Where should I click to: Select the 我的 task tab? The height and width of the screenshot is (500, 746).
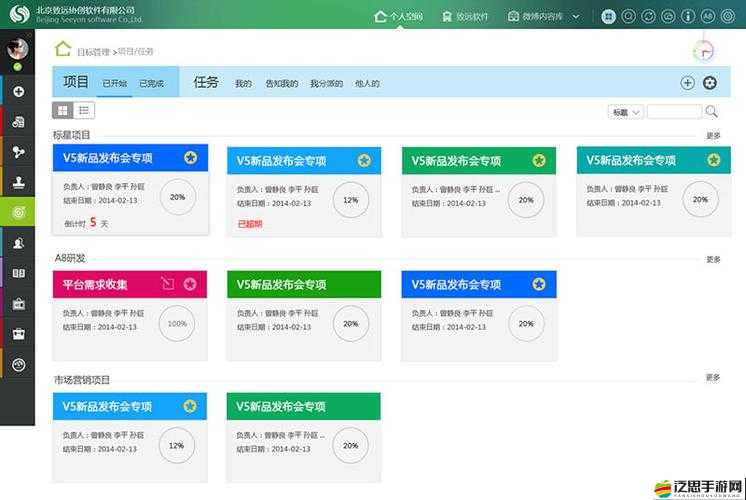pos(243,84)
